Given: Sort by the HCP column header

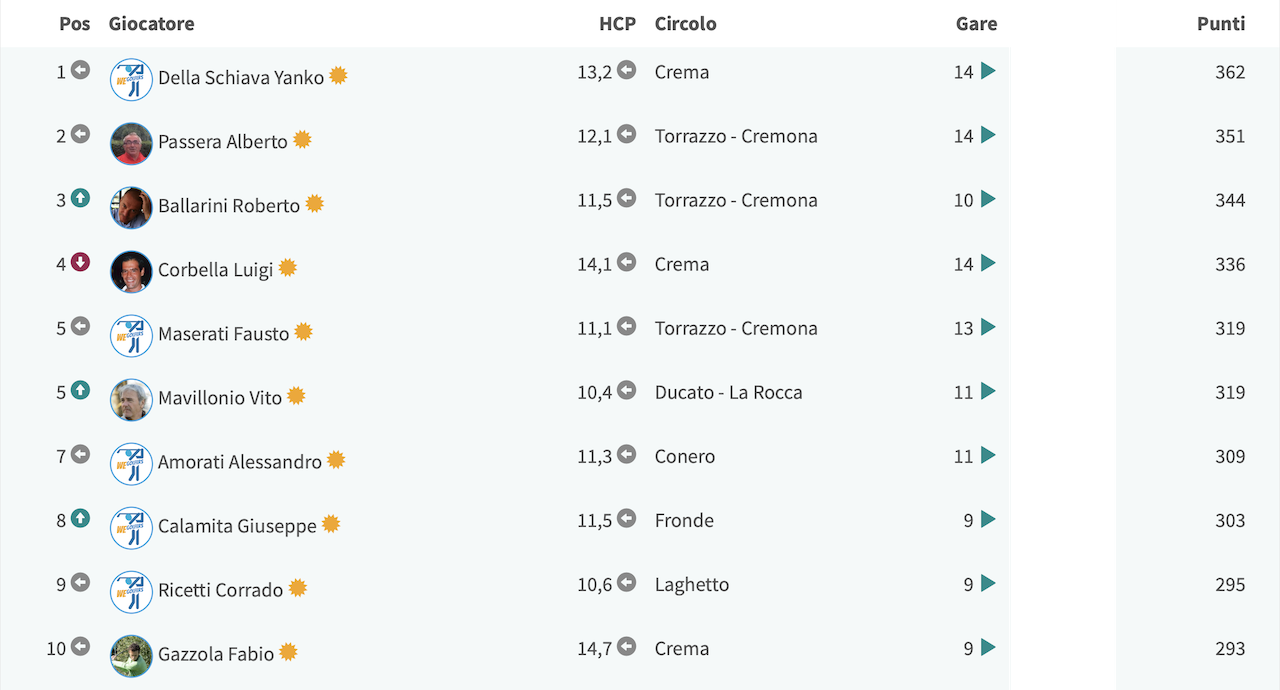Looking at the screenshot, I should [x=617, y=24].
